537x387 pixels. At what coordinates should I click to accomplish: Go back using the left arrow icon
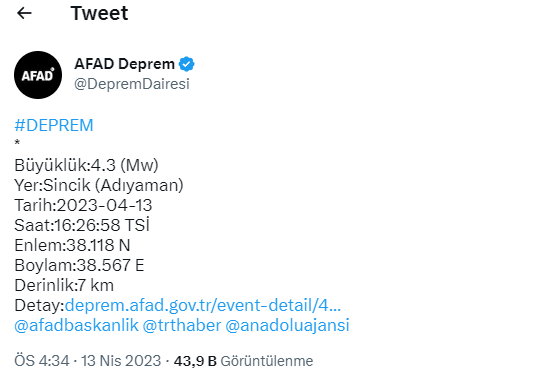coord(24,13)
